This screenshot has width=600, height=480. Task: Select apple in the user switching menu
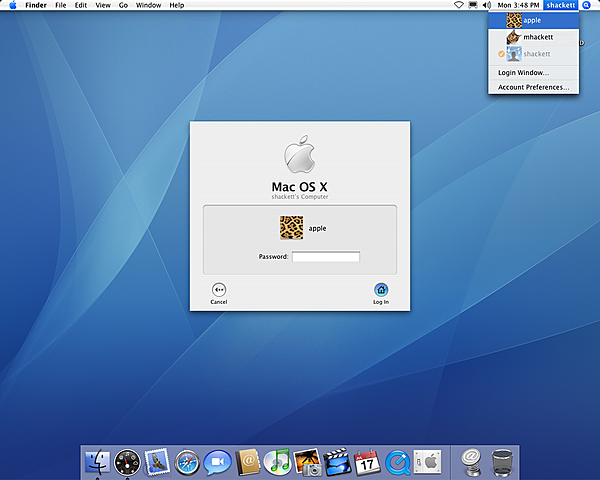point(533,20)
